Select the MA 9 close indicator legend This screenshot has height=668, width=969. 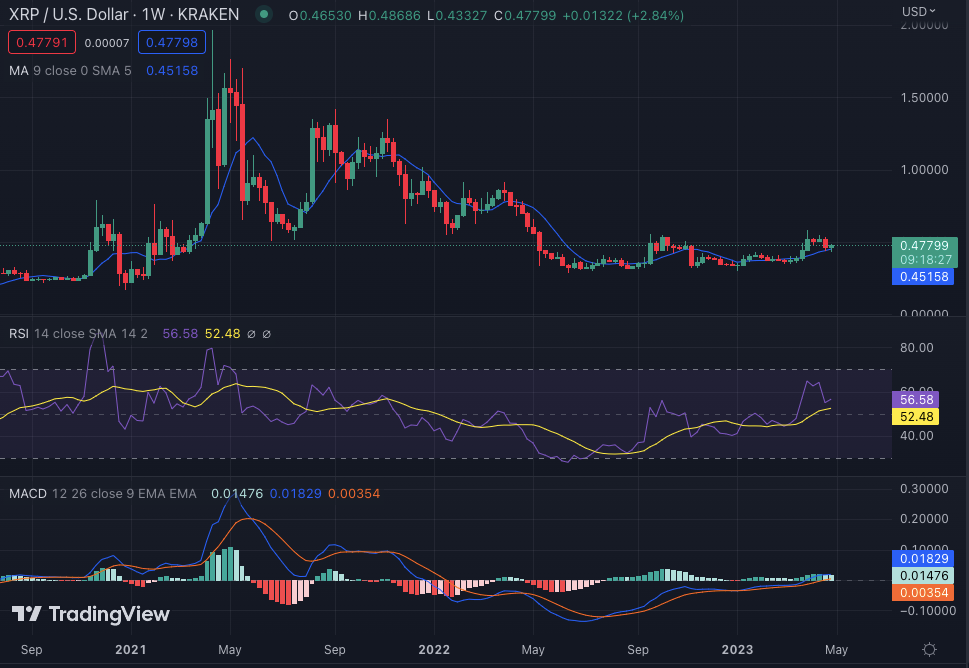tap(70, 70)
